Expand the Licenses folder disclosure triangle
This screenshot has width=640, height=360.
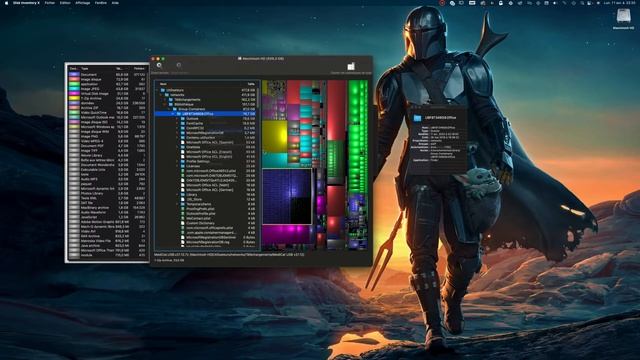point(178,166)
